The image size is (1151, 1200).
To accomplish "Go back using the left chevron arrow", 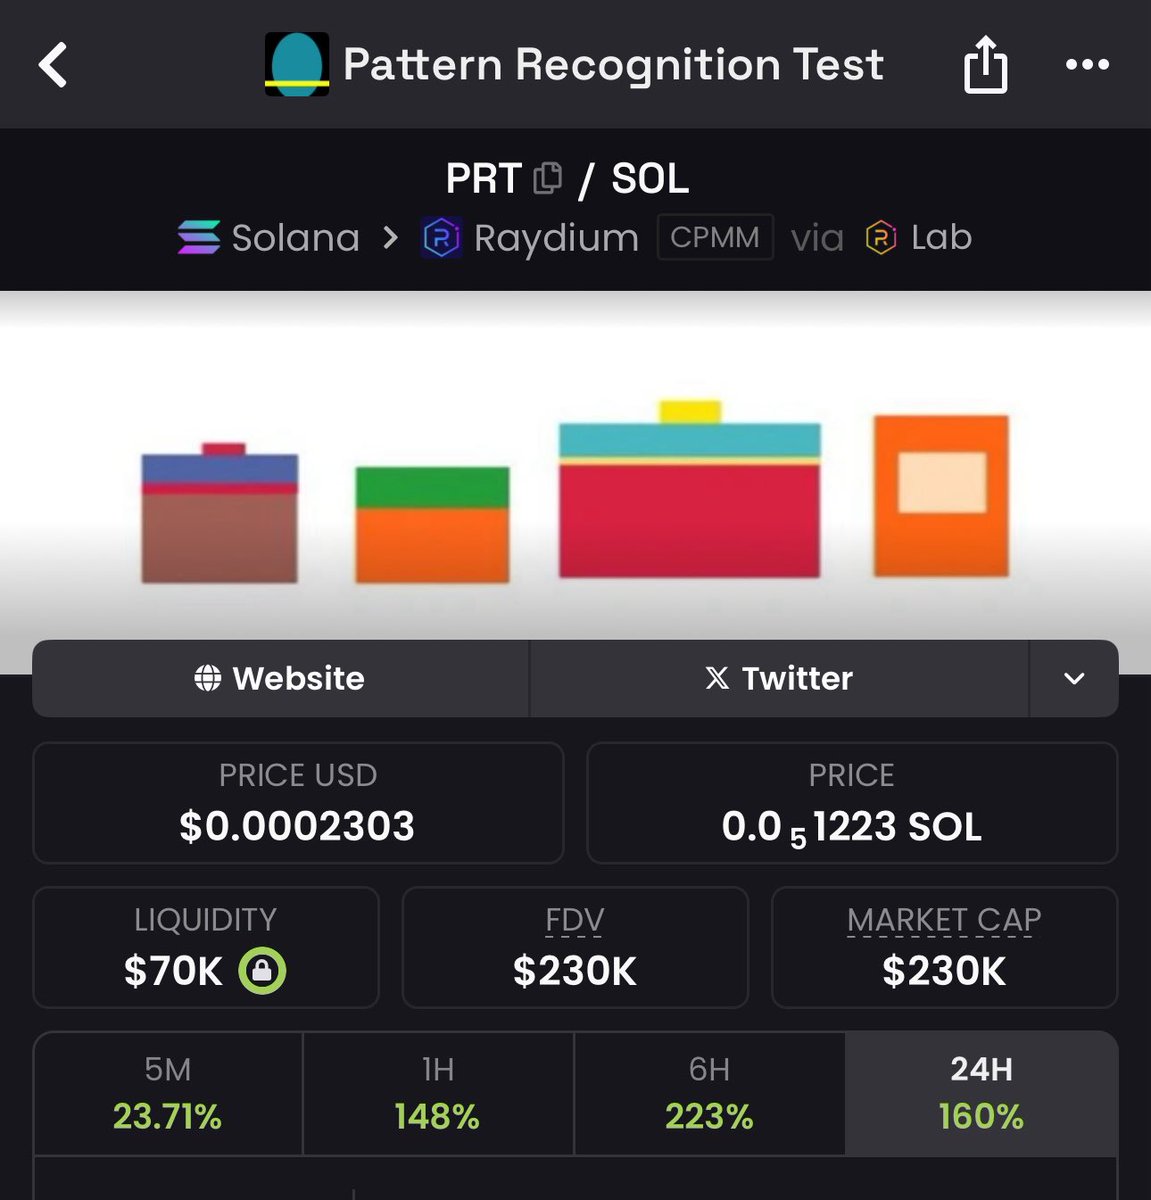I will (53, 65).
